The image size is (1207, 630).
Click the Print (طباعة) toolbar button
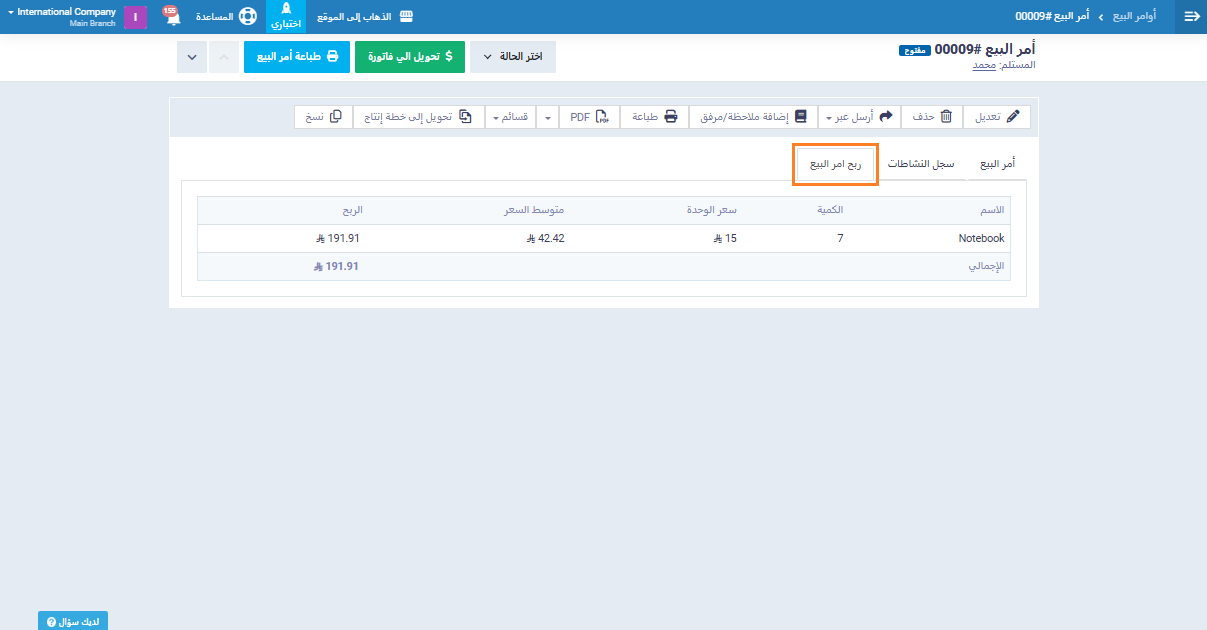pos(655,117)
